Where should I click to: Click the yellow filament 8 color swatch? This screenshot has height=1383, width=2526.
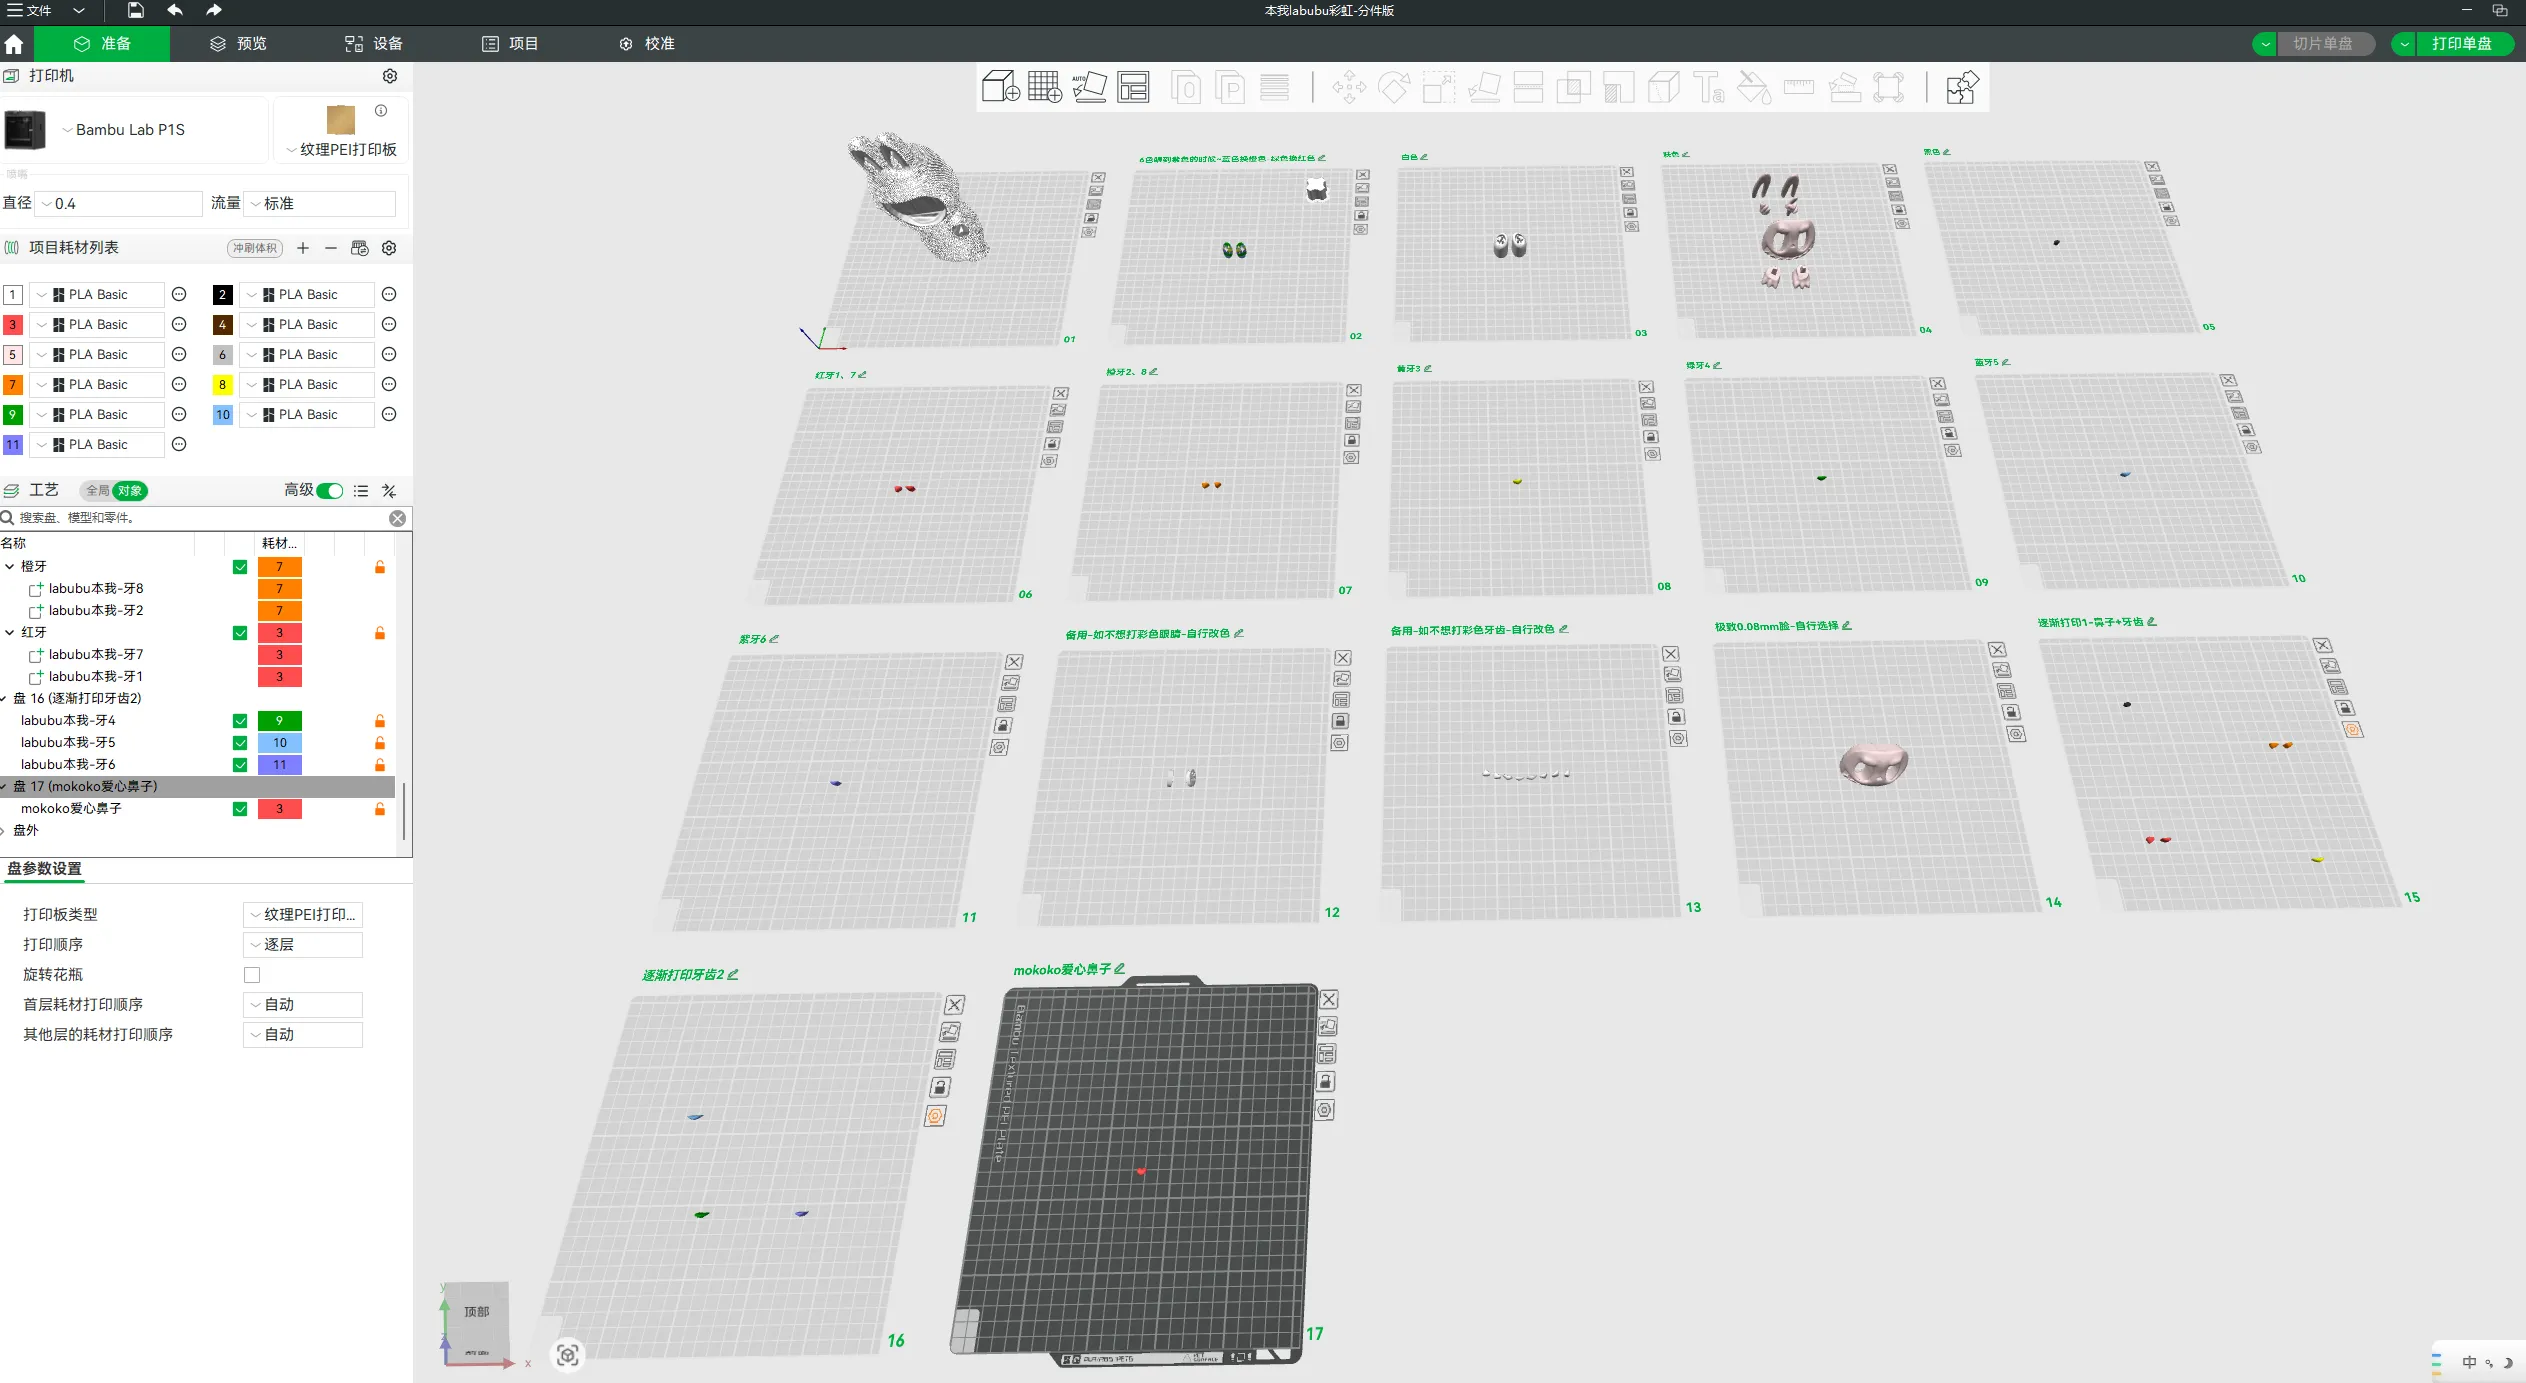(222, 385)
